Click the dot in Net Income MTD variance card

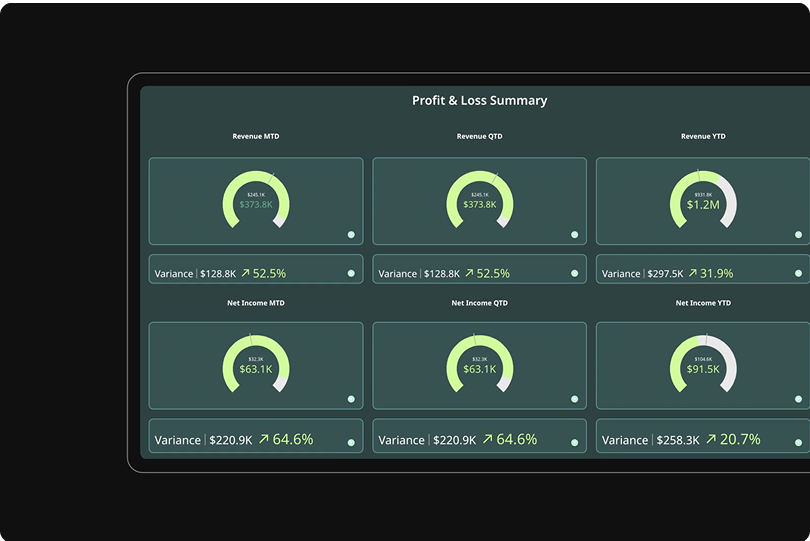click(x=351, y=442)
